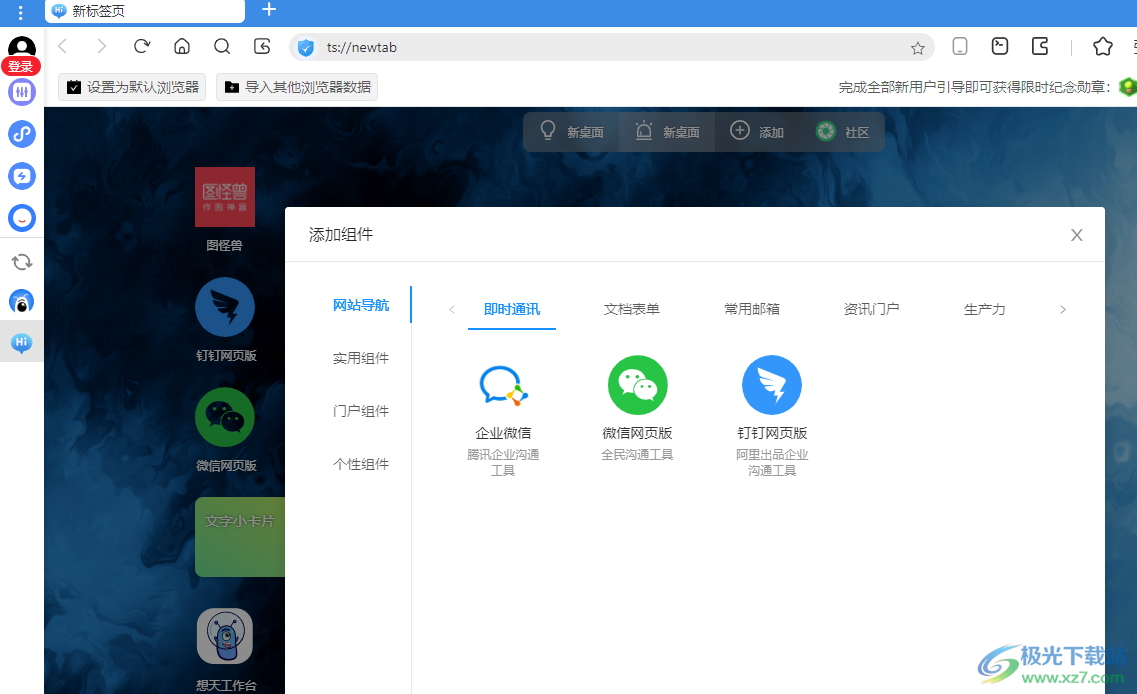Launch 图怪兽 from the desktop shortcuts
The image size is (1137, 694).
tap(224, 197)
